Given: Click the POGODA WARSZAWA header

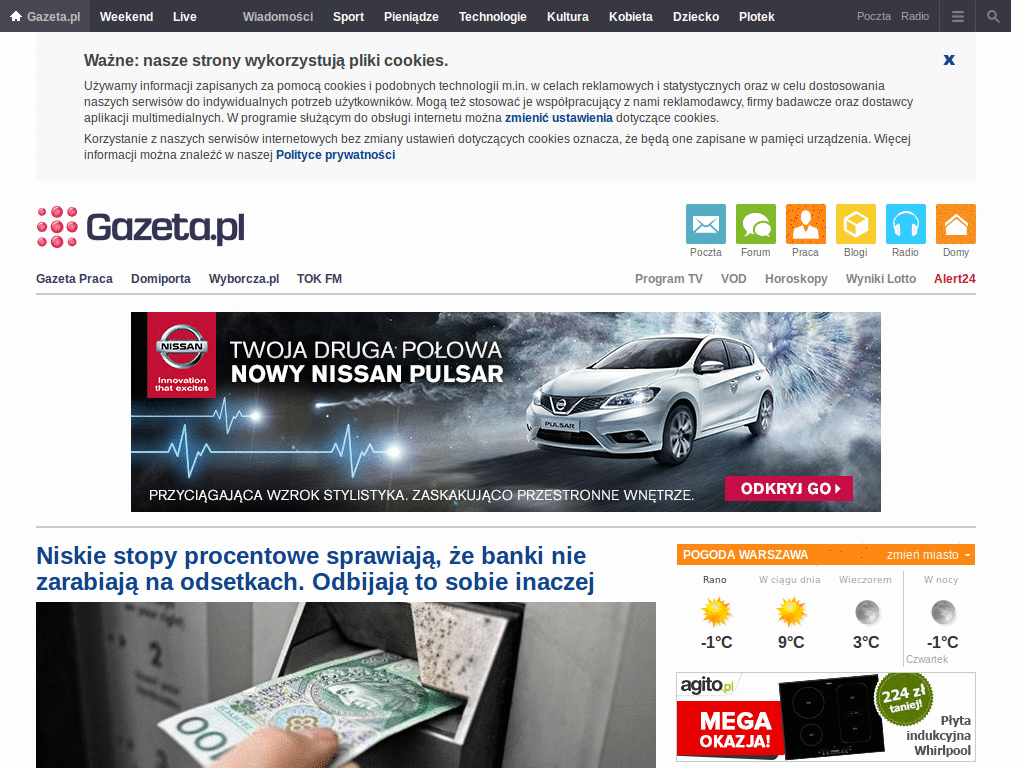Looking at the screenshot, I should point(745,554).
